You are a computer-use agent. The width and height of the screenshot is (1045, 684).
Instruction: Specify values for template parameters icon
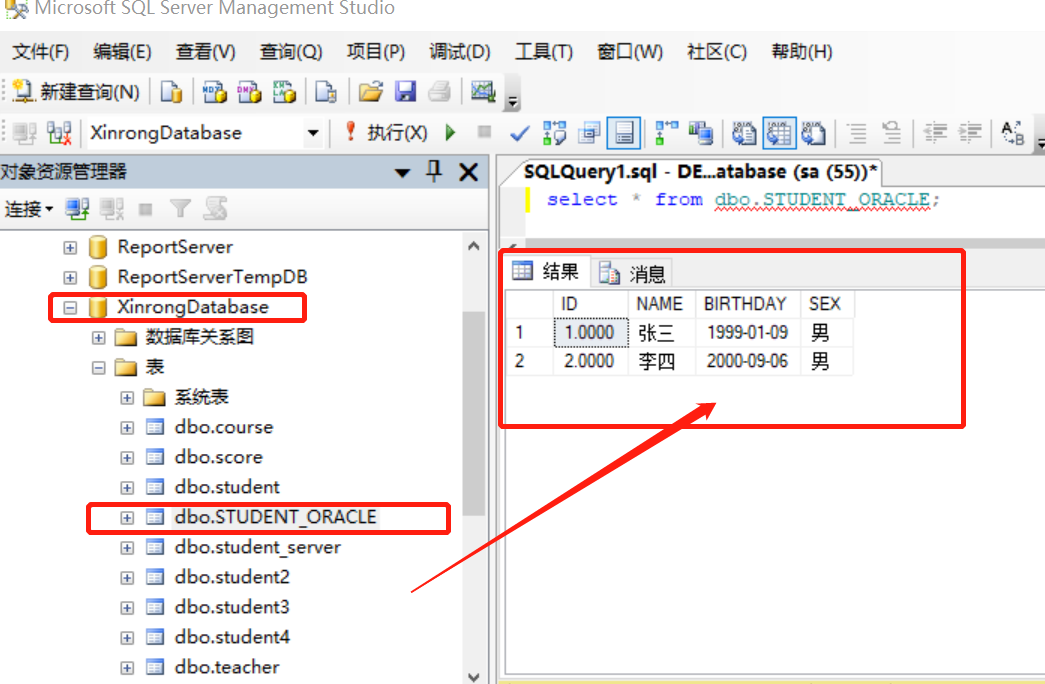click(1013, 133)
